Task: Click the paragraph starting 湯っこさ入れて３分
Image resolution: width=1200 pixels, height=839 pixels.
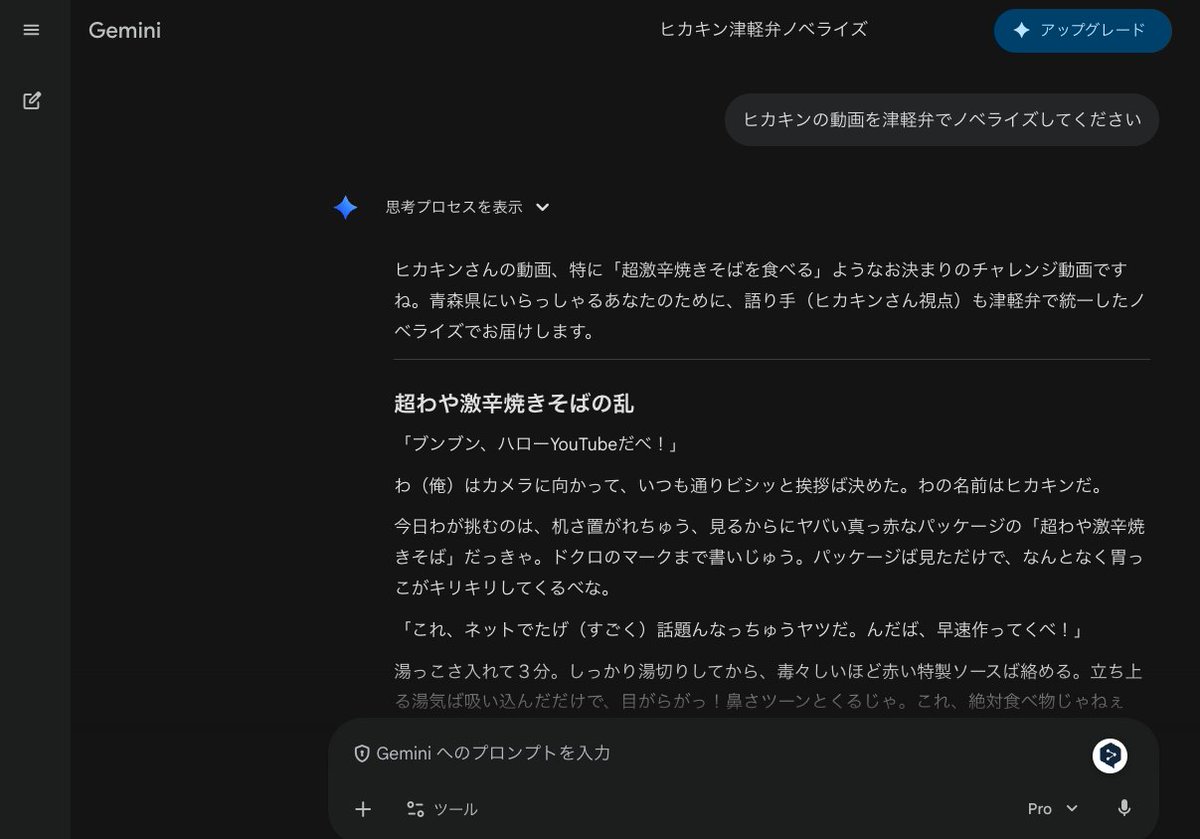Action: 768,686
